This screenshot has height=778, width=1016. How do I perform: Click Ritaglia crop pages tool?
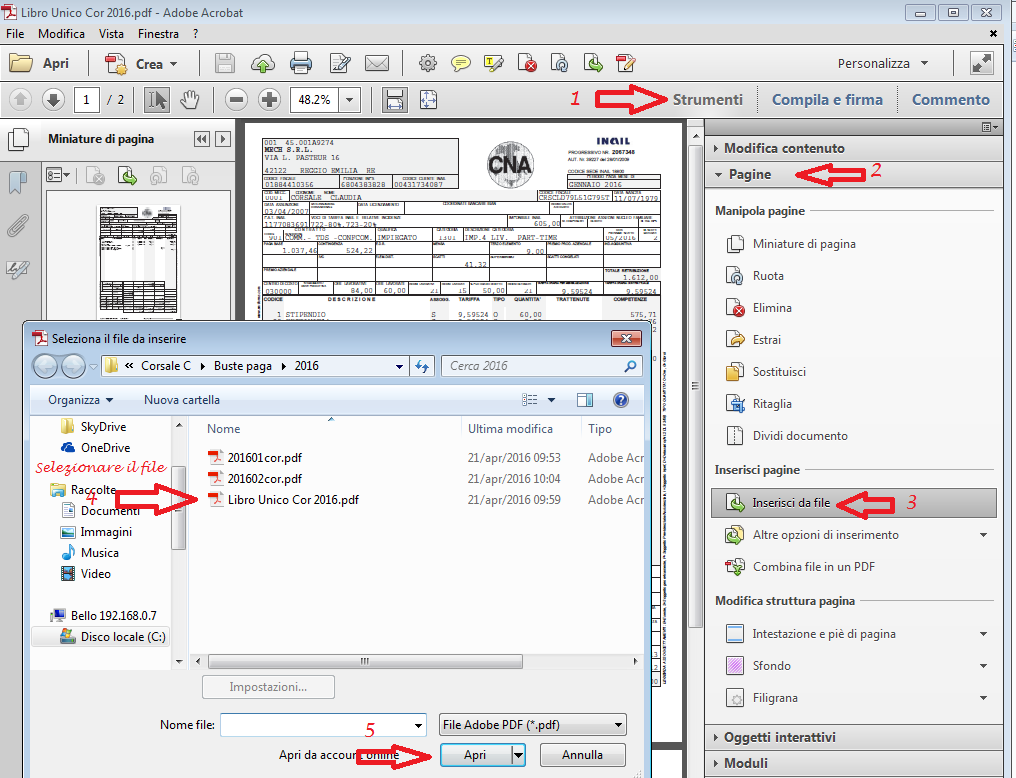771,404
